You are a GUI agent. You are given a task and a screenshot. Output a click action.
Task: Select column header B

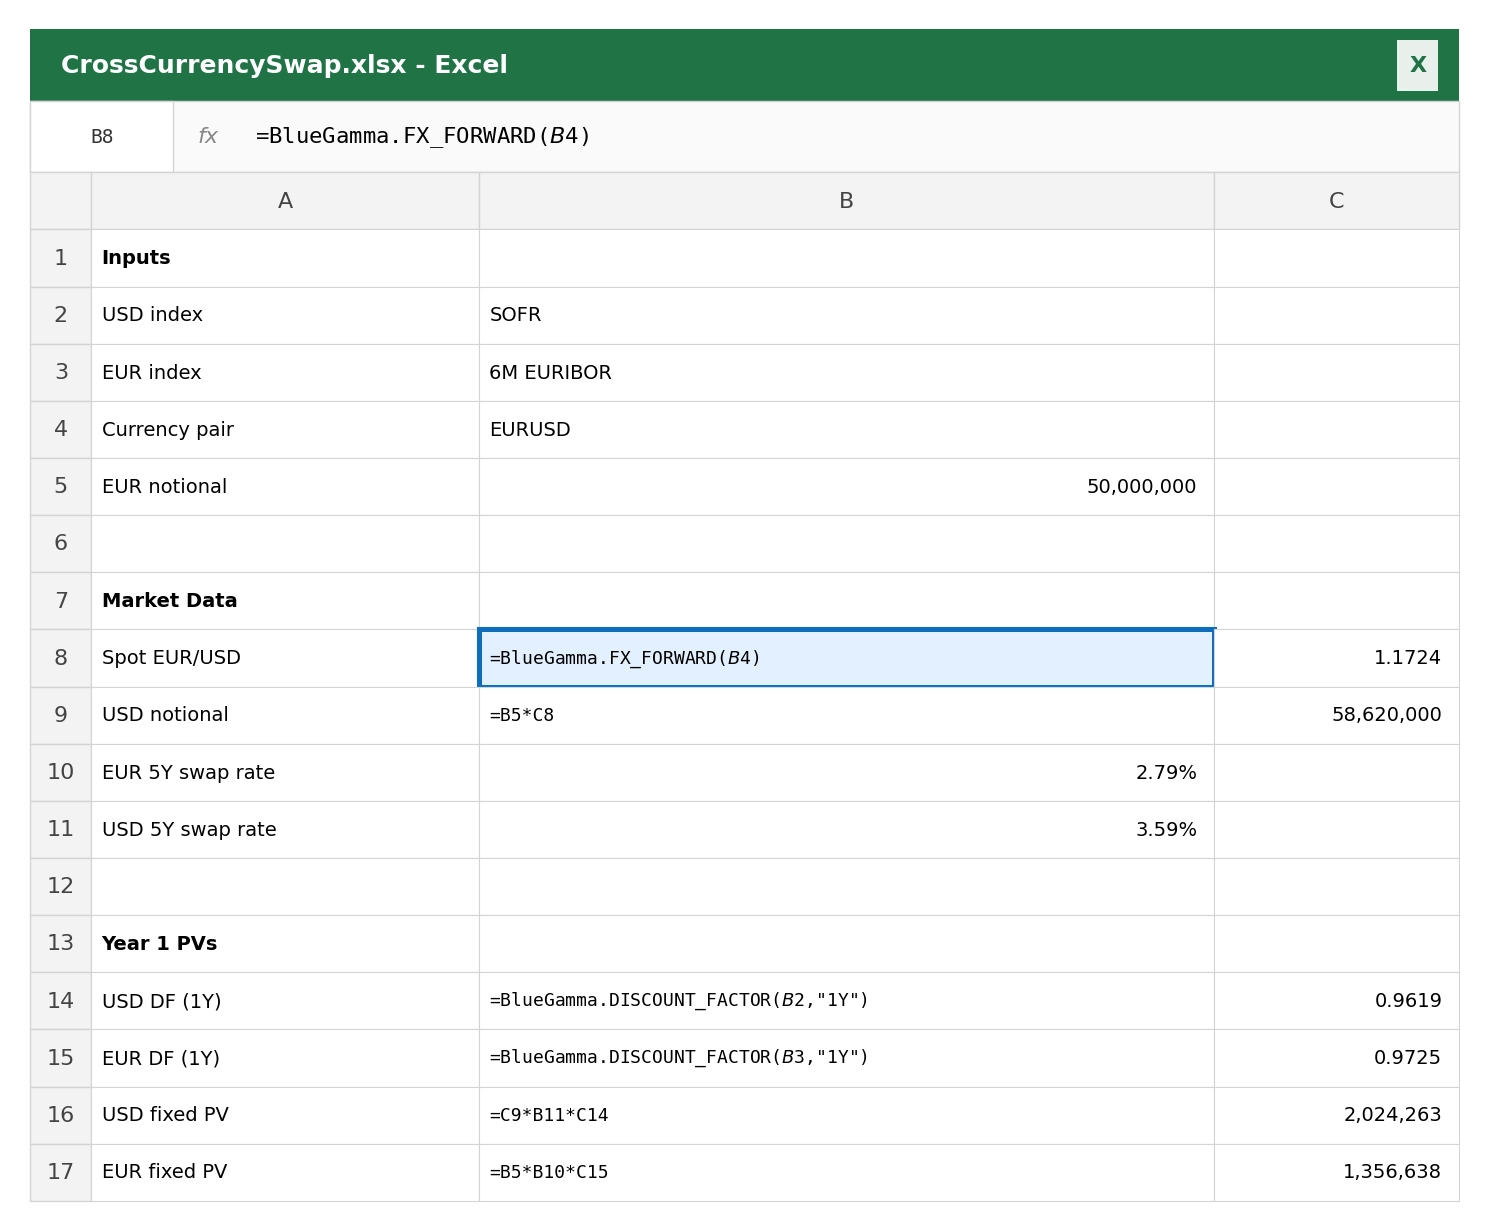click(845, 200)
